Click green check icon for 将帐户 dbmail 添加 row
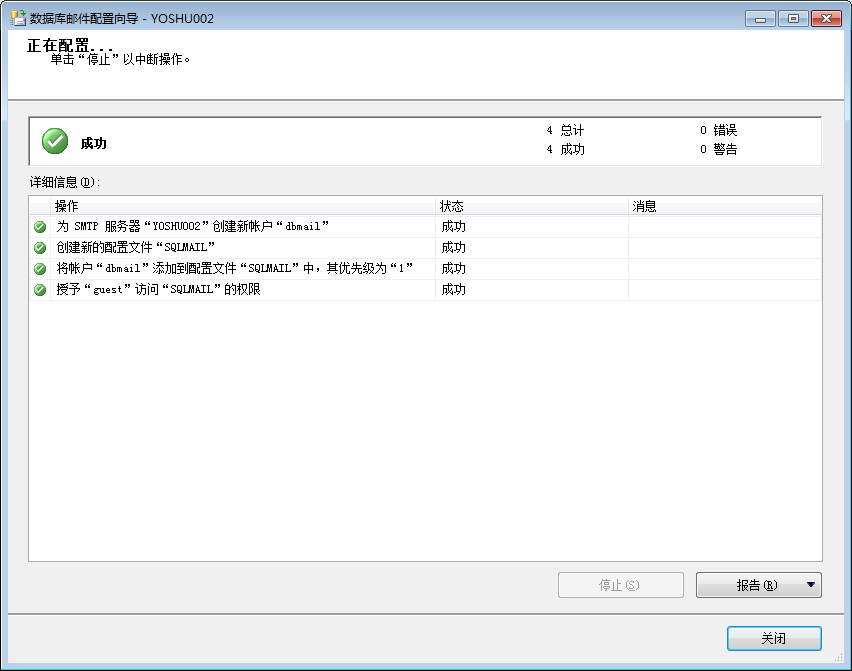 coord(40,268)
